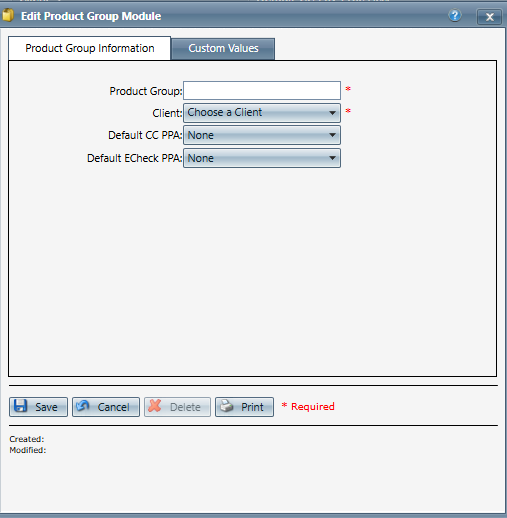Click the Cancel button label
Viewport: 507px width, 518px height.
113,407
